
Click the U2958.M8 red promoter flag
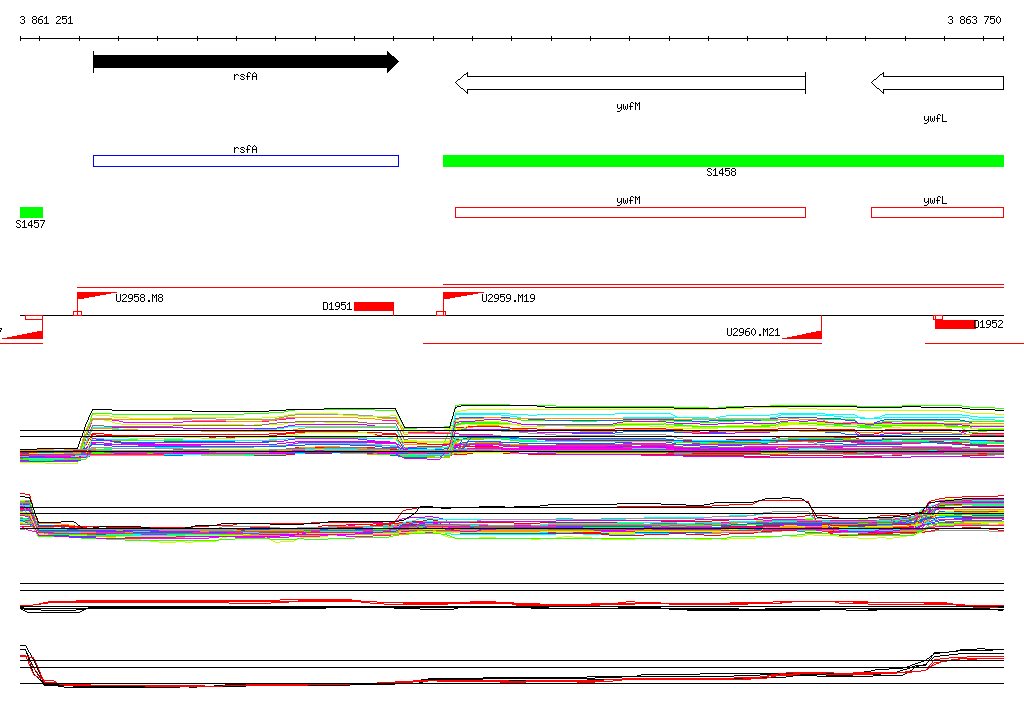96,299
